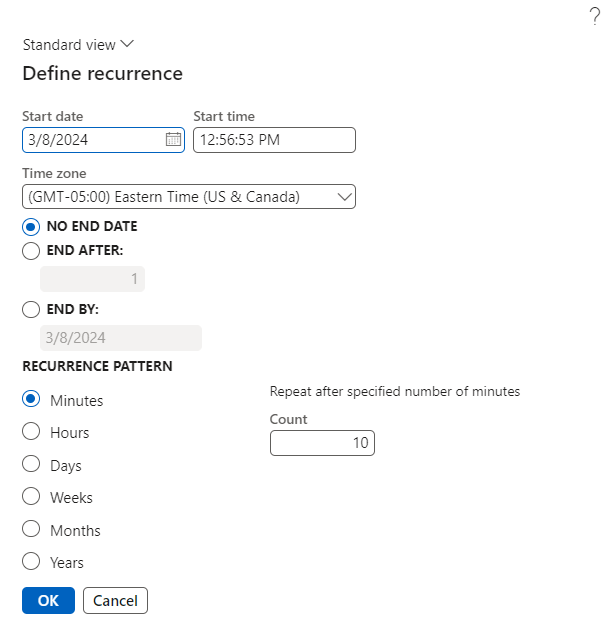Choose Weeks recurrence pattern
The image size is (605, 631).
[31, 497]
